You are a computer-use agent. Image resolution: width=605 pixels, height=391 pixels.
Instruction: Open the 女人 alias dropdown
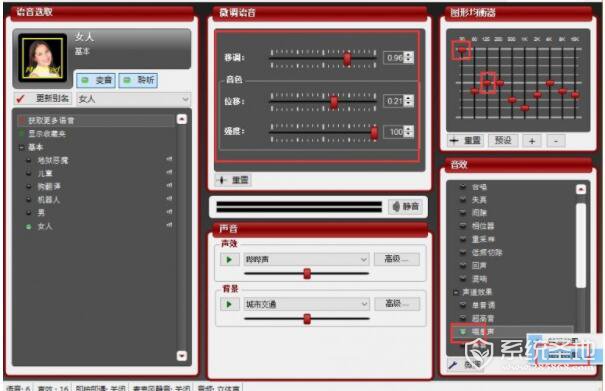click(x=134, y=99)
